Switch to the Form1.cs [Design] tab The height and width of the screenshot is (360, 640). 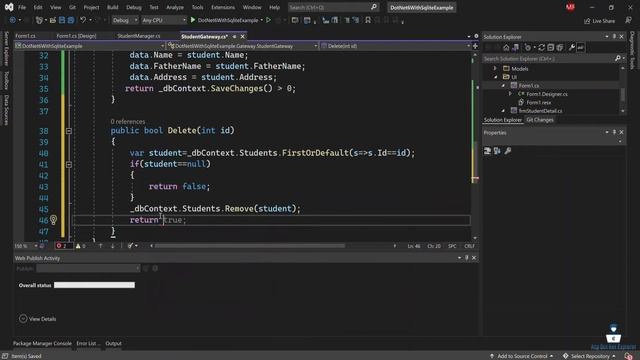point(76,36)
